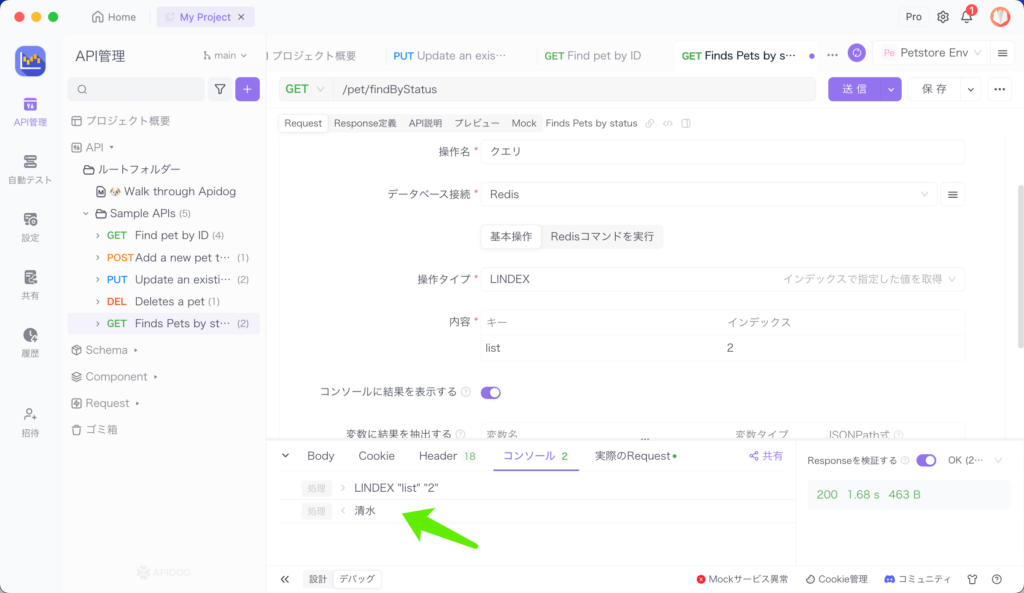Expand the Sample APIs folder chevron
Image resolution: width=1024 pixels, height=593 pixels.
coord(86,214)
